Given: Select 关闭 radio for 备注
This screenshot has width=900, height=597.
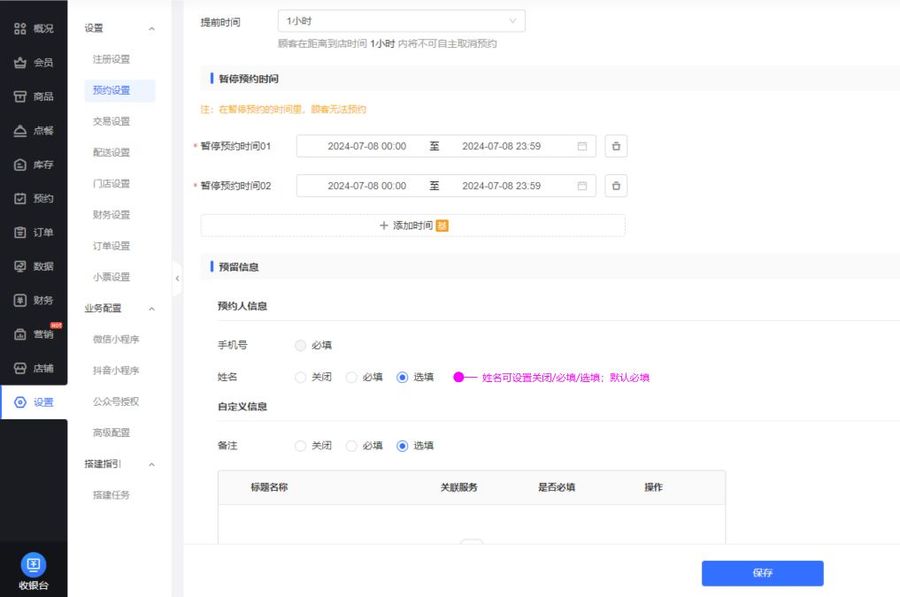Looking at the screenshot, I should (301, 446).
